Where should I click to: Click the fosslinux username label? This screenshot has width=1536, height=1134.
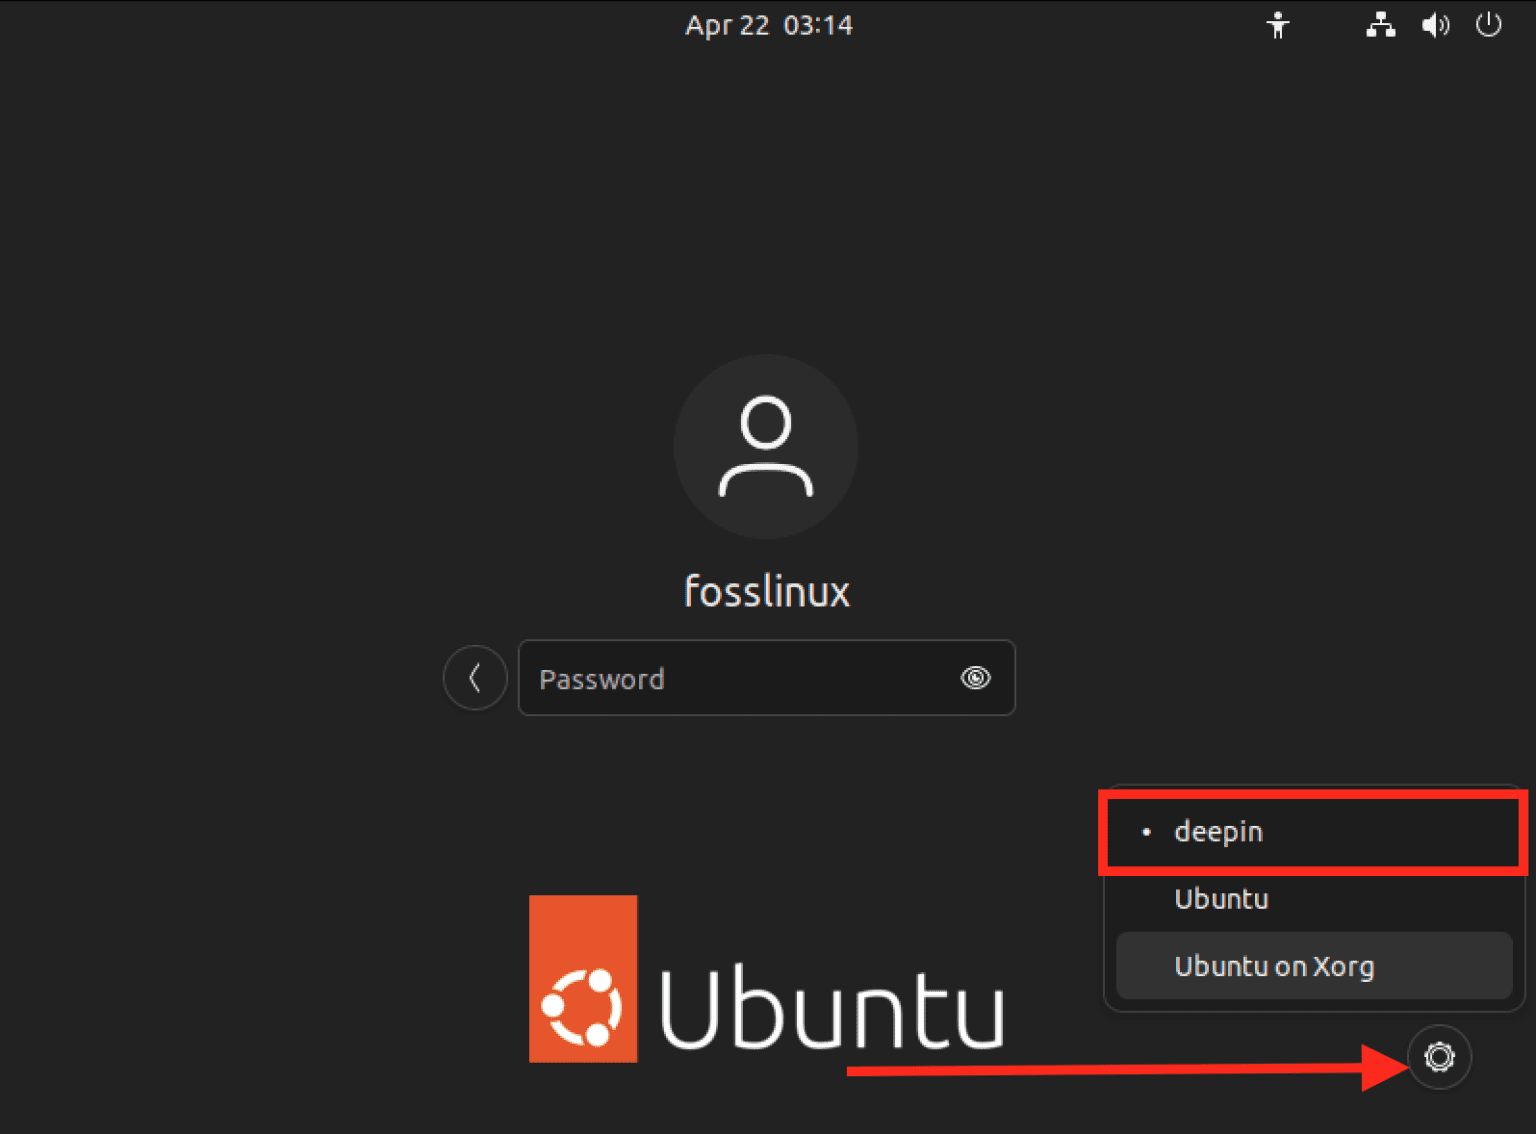click(766, 590)
